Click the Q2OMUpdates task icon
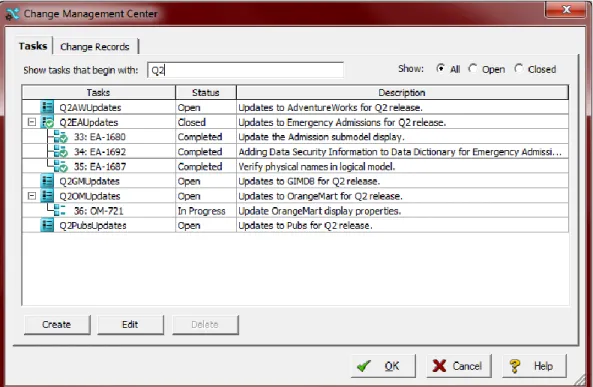Viewport: 593px width, 387px height. click(x=47, y=196)
